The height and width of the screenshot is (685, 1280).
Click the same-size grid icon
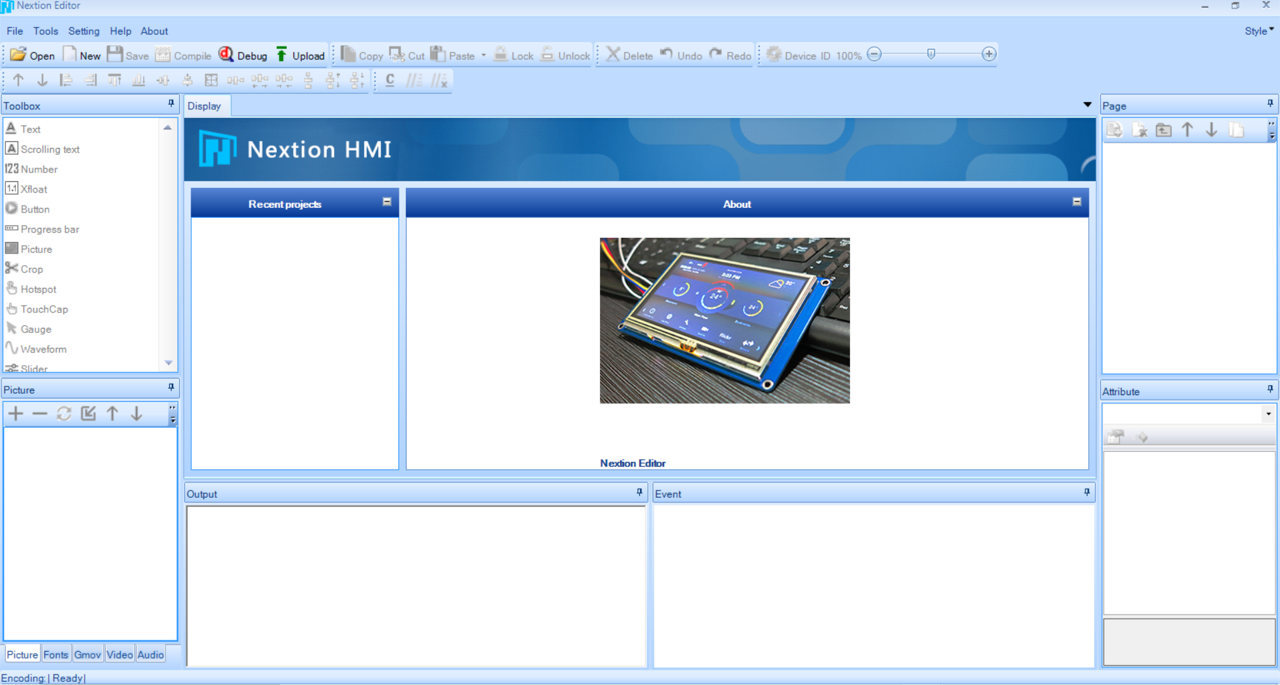[211, 80]
